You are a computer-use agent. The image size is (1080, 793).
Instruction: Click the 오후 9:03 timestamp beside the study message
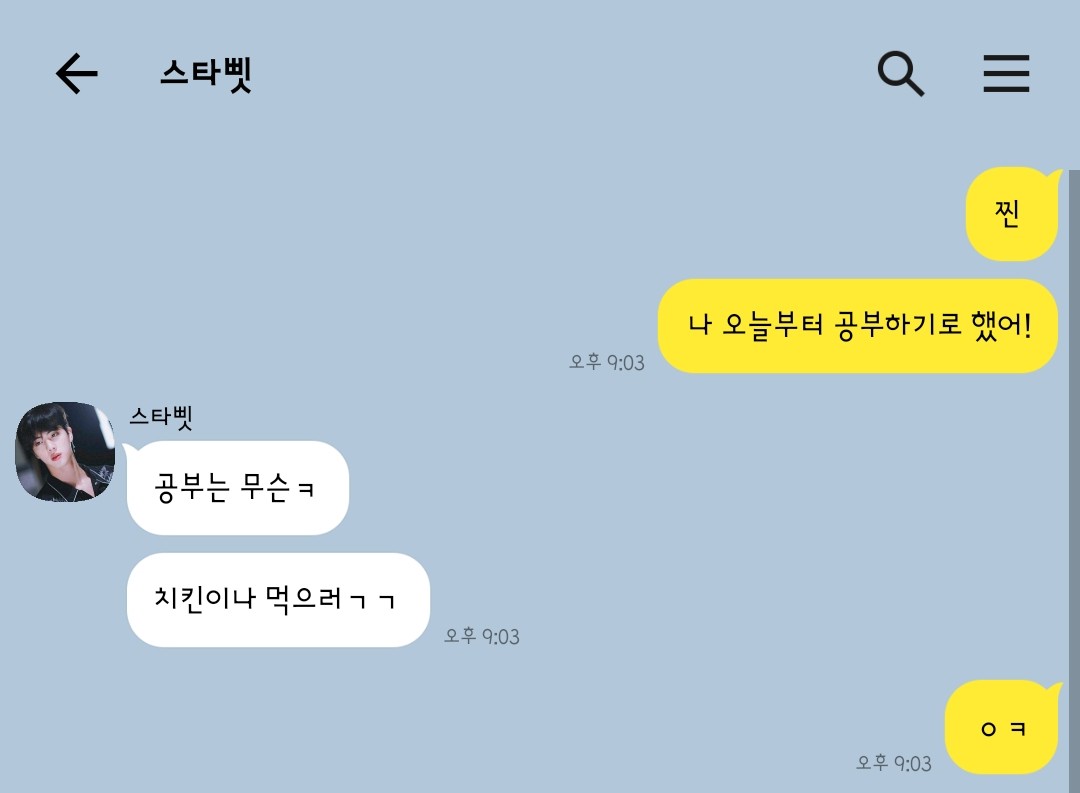(x=607, y=362)
